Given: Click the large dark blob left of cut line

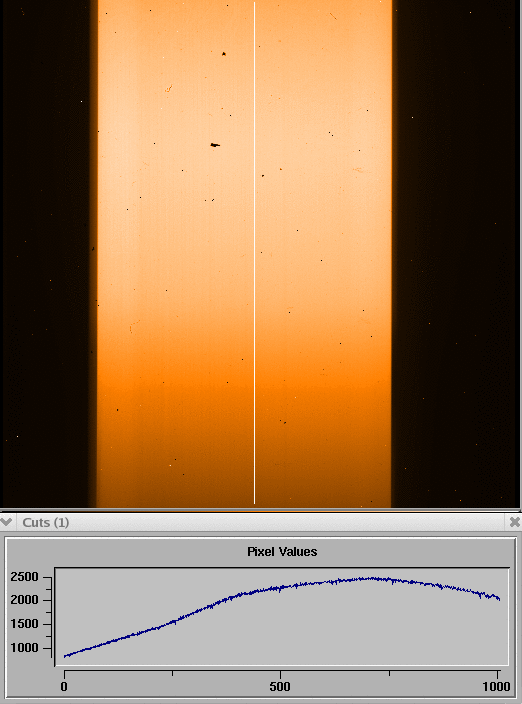Looking at the screenshot, I should (x=215, y=145).
